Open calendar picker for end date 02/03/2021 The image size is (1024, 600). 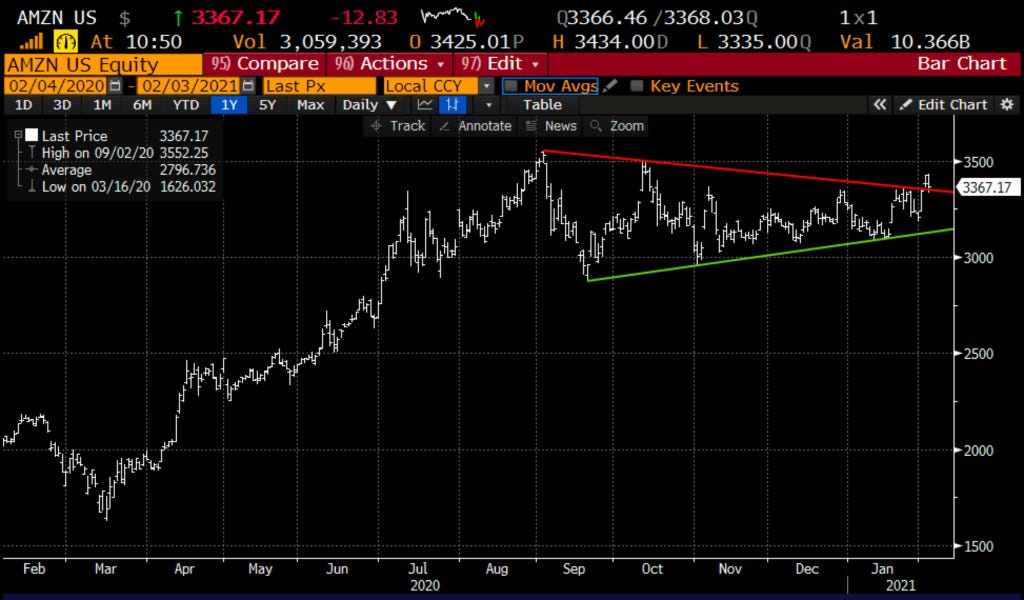[248, 86]
